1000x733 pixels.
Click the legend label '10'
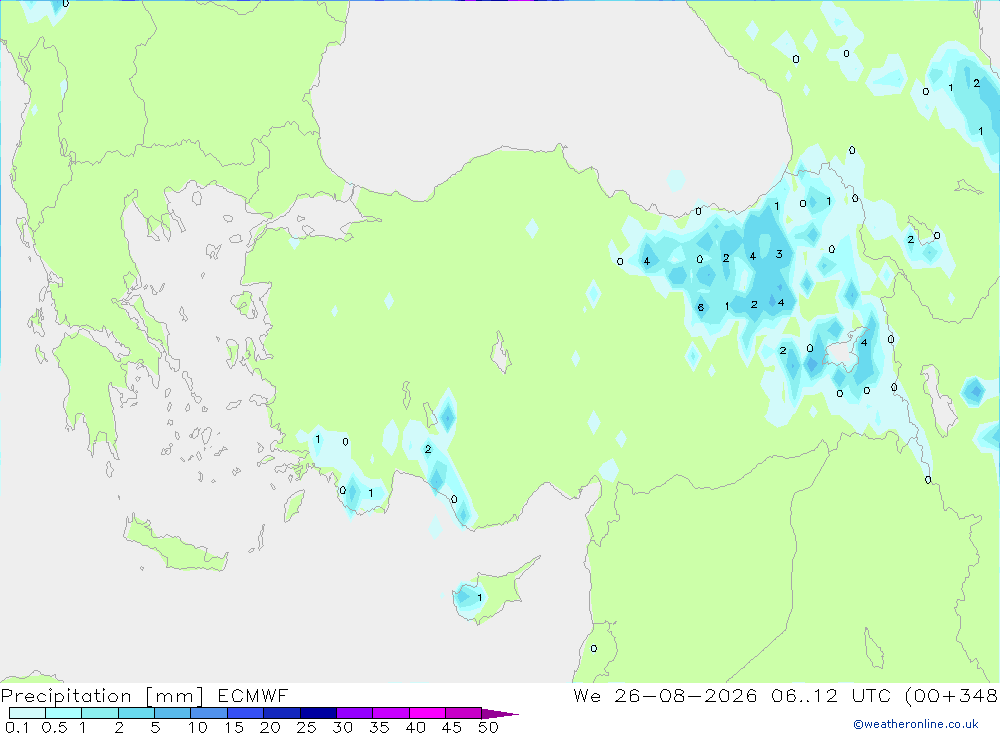point(198,727)
